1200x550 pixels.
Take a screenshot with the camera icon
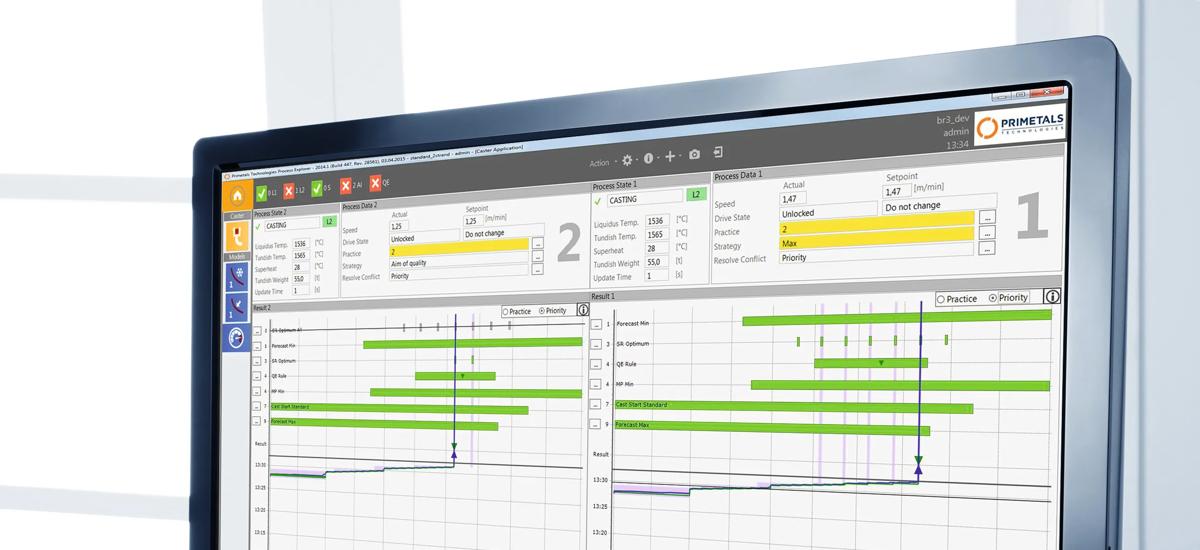694,156
